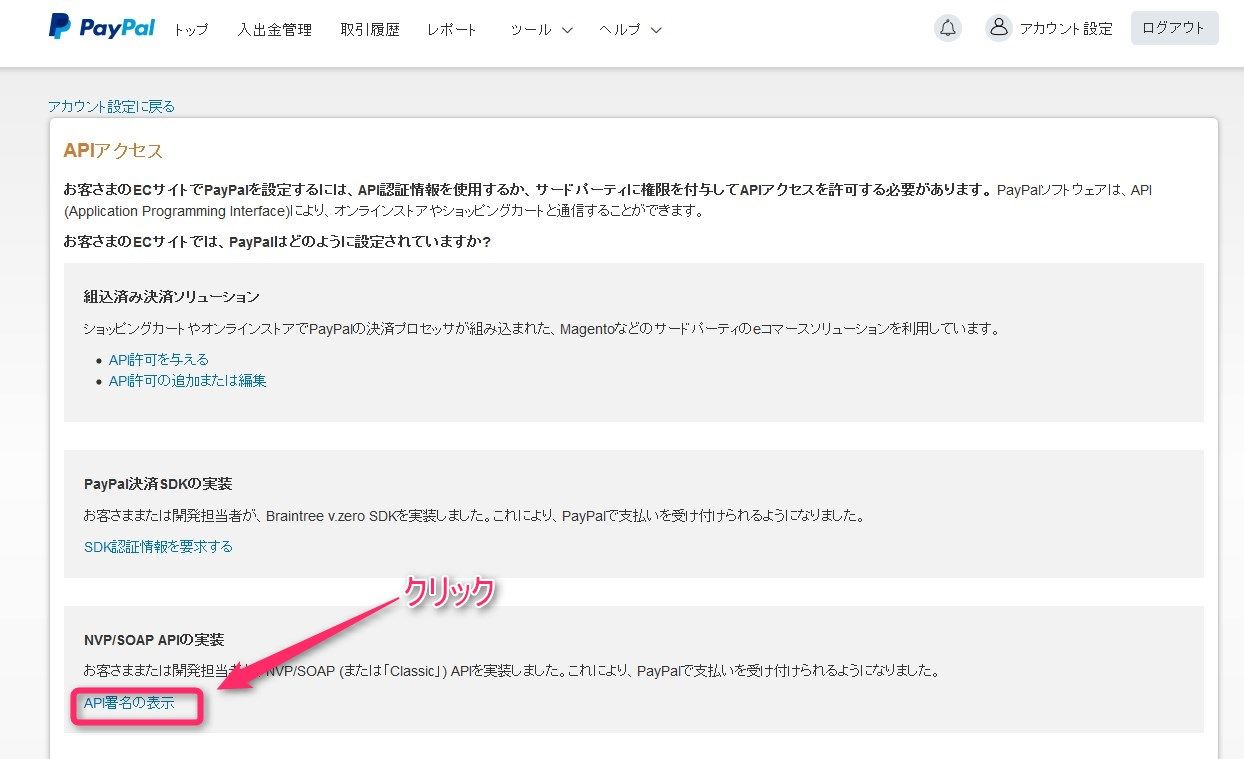Image resolution: width=1244 pixels, height=759 pixels.
Task: Click the ログアウト button
Action: pos(1174,28)
